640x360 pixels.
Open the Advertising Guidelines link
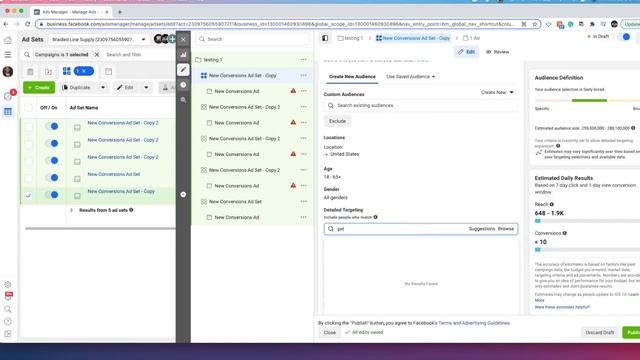click(x=486, y=323)
